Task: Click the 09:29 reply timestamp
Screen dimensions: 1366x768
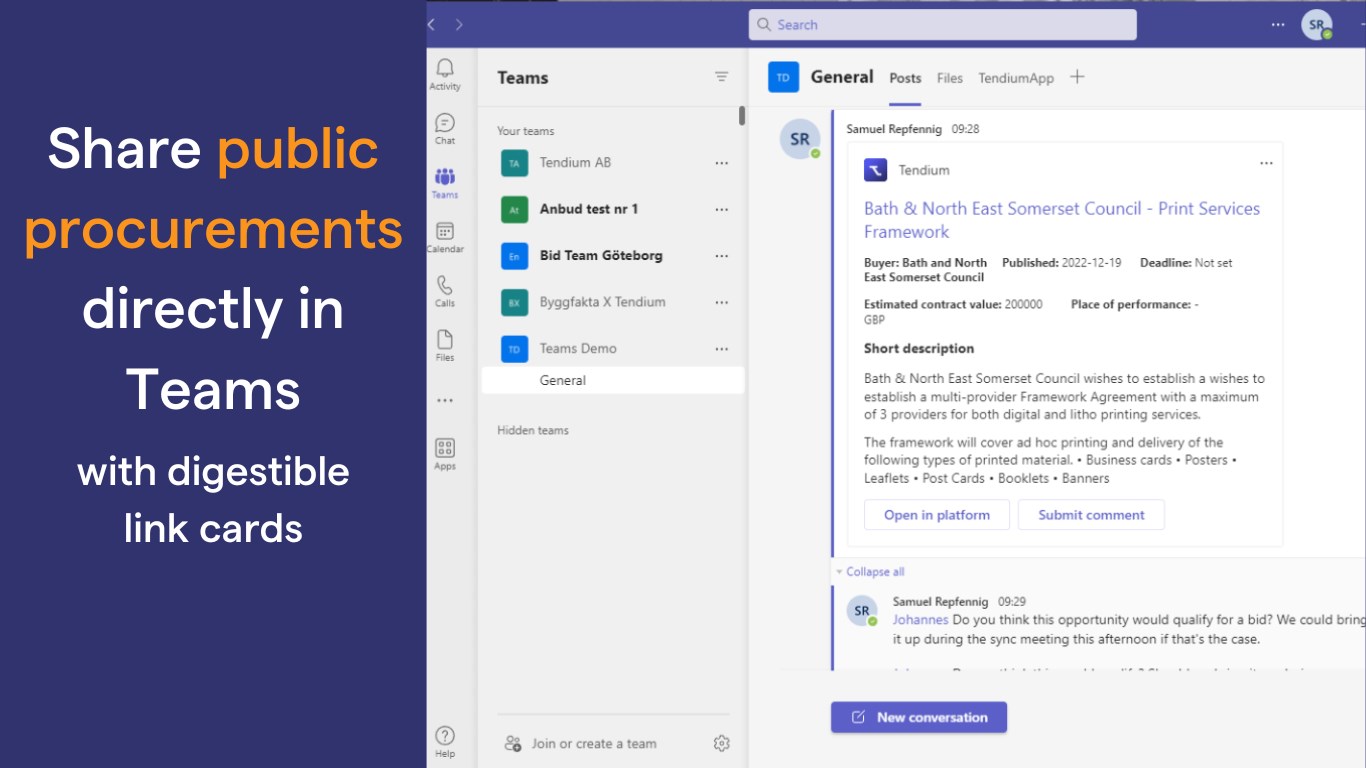Action: [x=1012, y=602]
